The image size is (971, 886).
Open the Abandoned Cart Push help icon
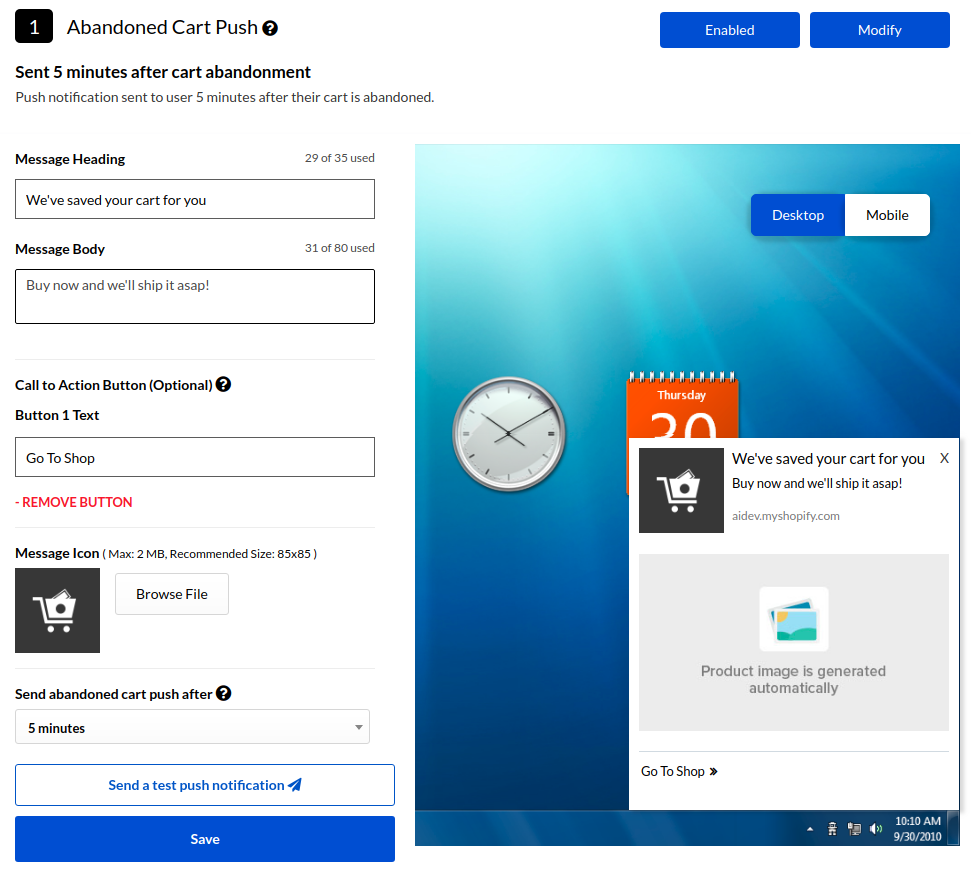coord(270,28)
